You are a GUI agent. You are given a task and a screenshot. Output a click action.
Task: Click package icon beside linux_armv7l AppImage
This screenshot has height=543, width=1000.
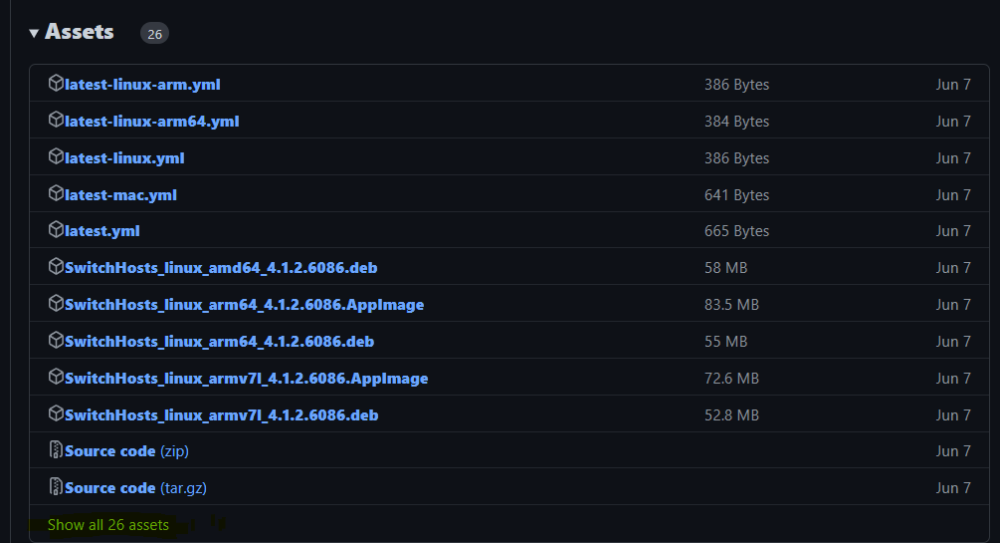[55, 377]
